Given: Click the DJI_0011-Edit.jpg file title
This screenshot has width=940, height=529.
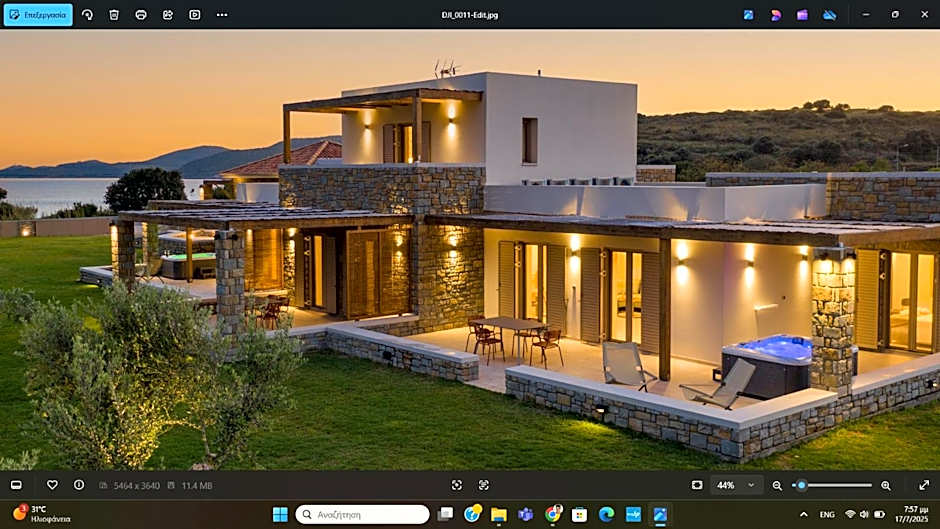Looking at the screenshot, I should pyautogui.click(x=470, y=15).
